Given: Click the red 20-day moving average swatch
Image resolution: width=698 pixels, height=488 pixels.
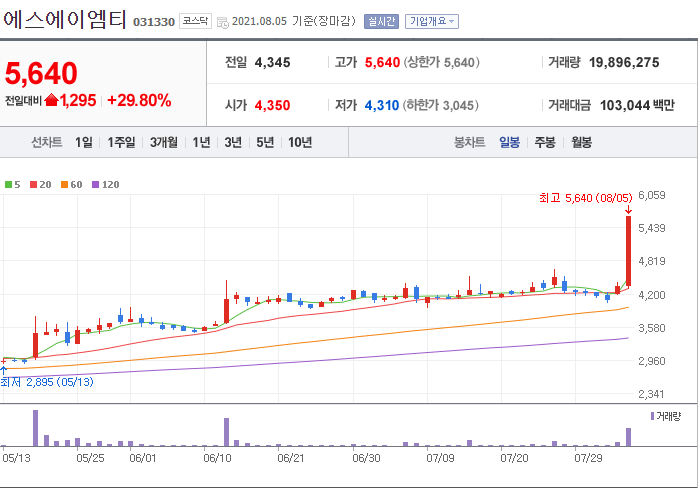Looking at the screenshot, I should point(33,184).
